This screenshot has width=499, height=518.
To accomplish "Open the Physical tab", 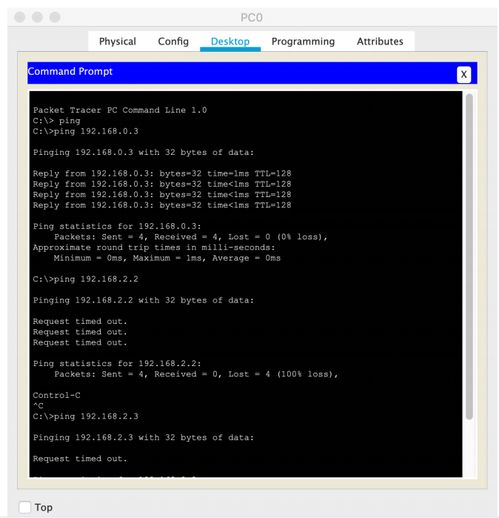I will pyautogui.click(x=117, y=41).
